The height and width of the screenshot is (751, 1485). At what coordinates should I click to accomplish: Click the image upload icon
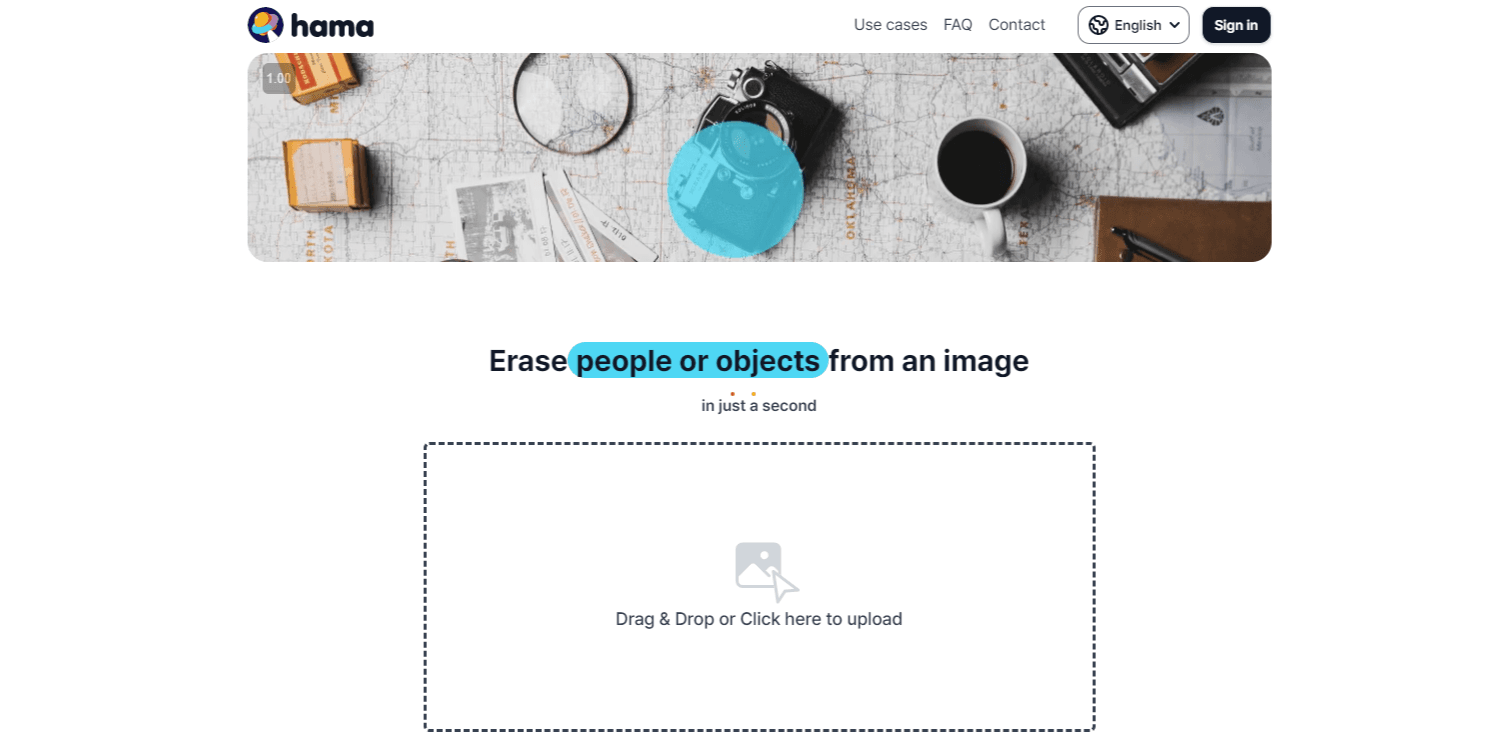pyautogui.click(x=767, y=572)
